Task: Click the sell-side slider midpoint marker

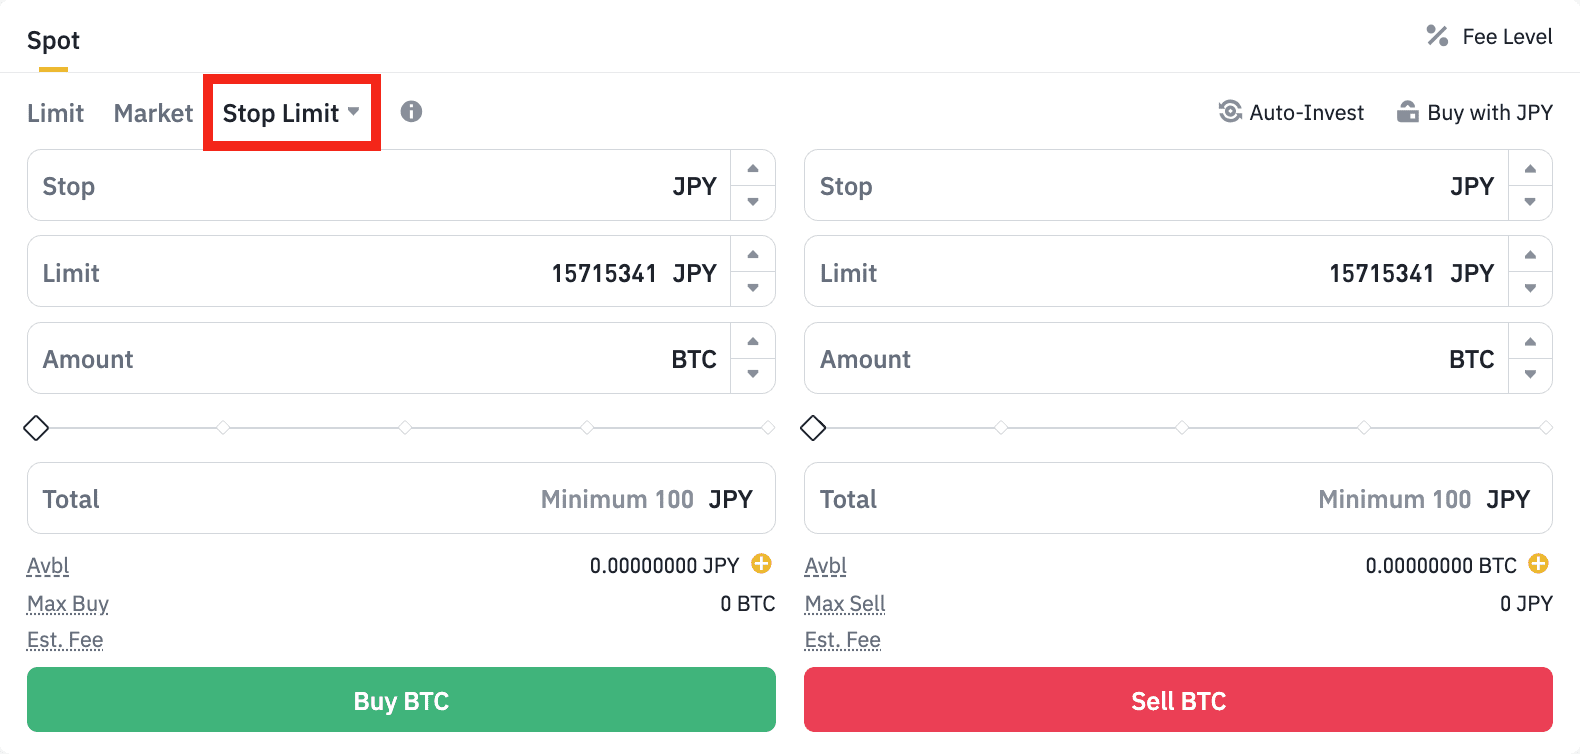Action: [1182, 428]
